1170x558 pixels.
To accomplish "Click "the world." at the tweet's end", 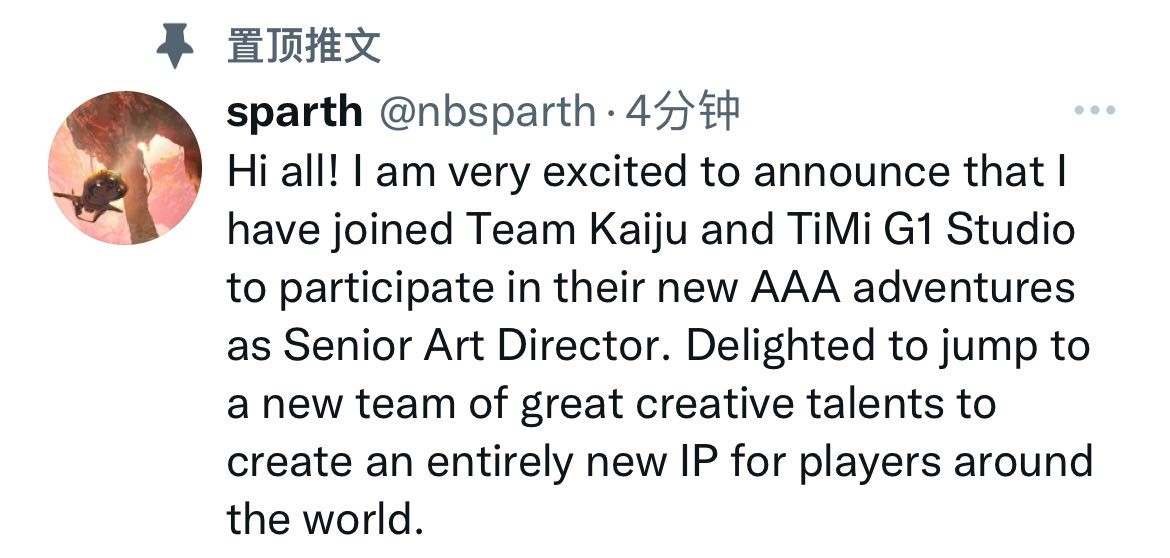I will pyautogui.click(x=318, y=520).
